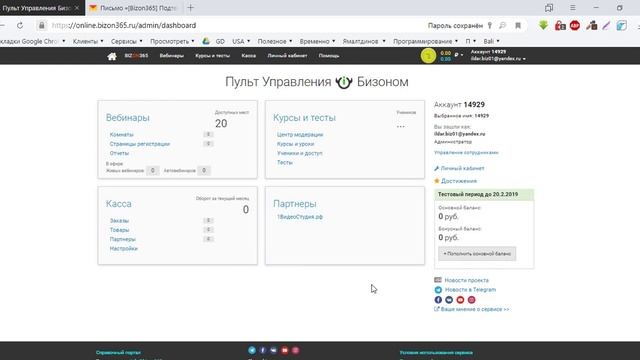
Task: Bookmark this page with the bookmark icon
Action: coord(518,25)
